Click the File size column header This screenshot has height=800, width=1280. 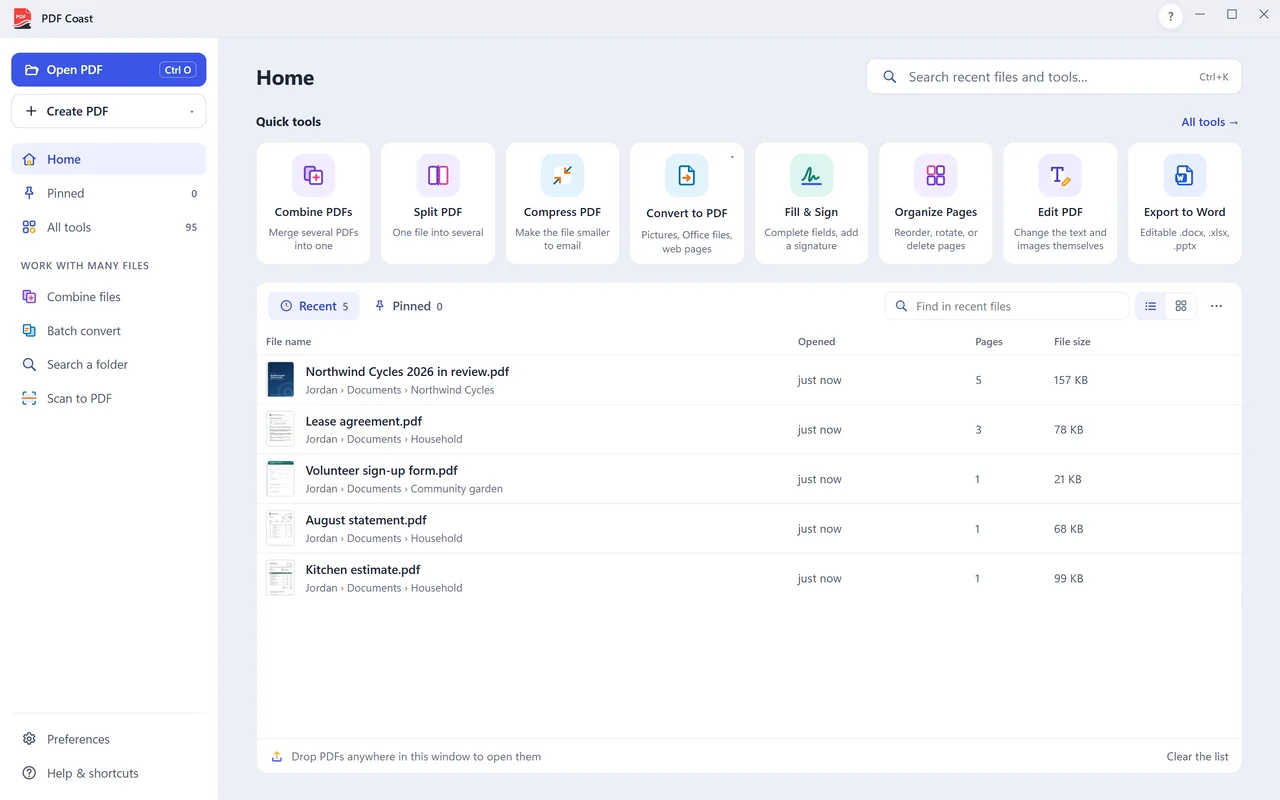coord(1072,342)
